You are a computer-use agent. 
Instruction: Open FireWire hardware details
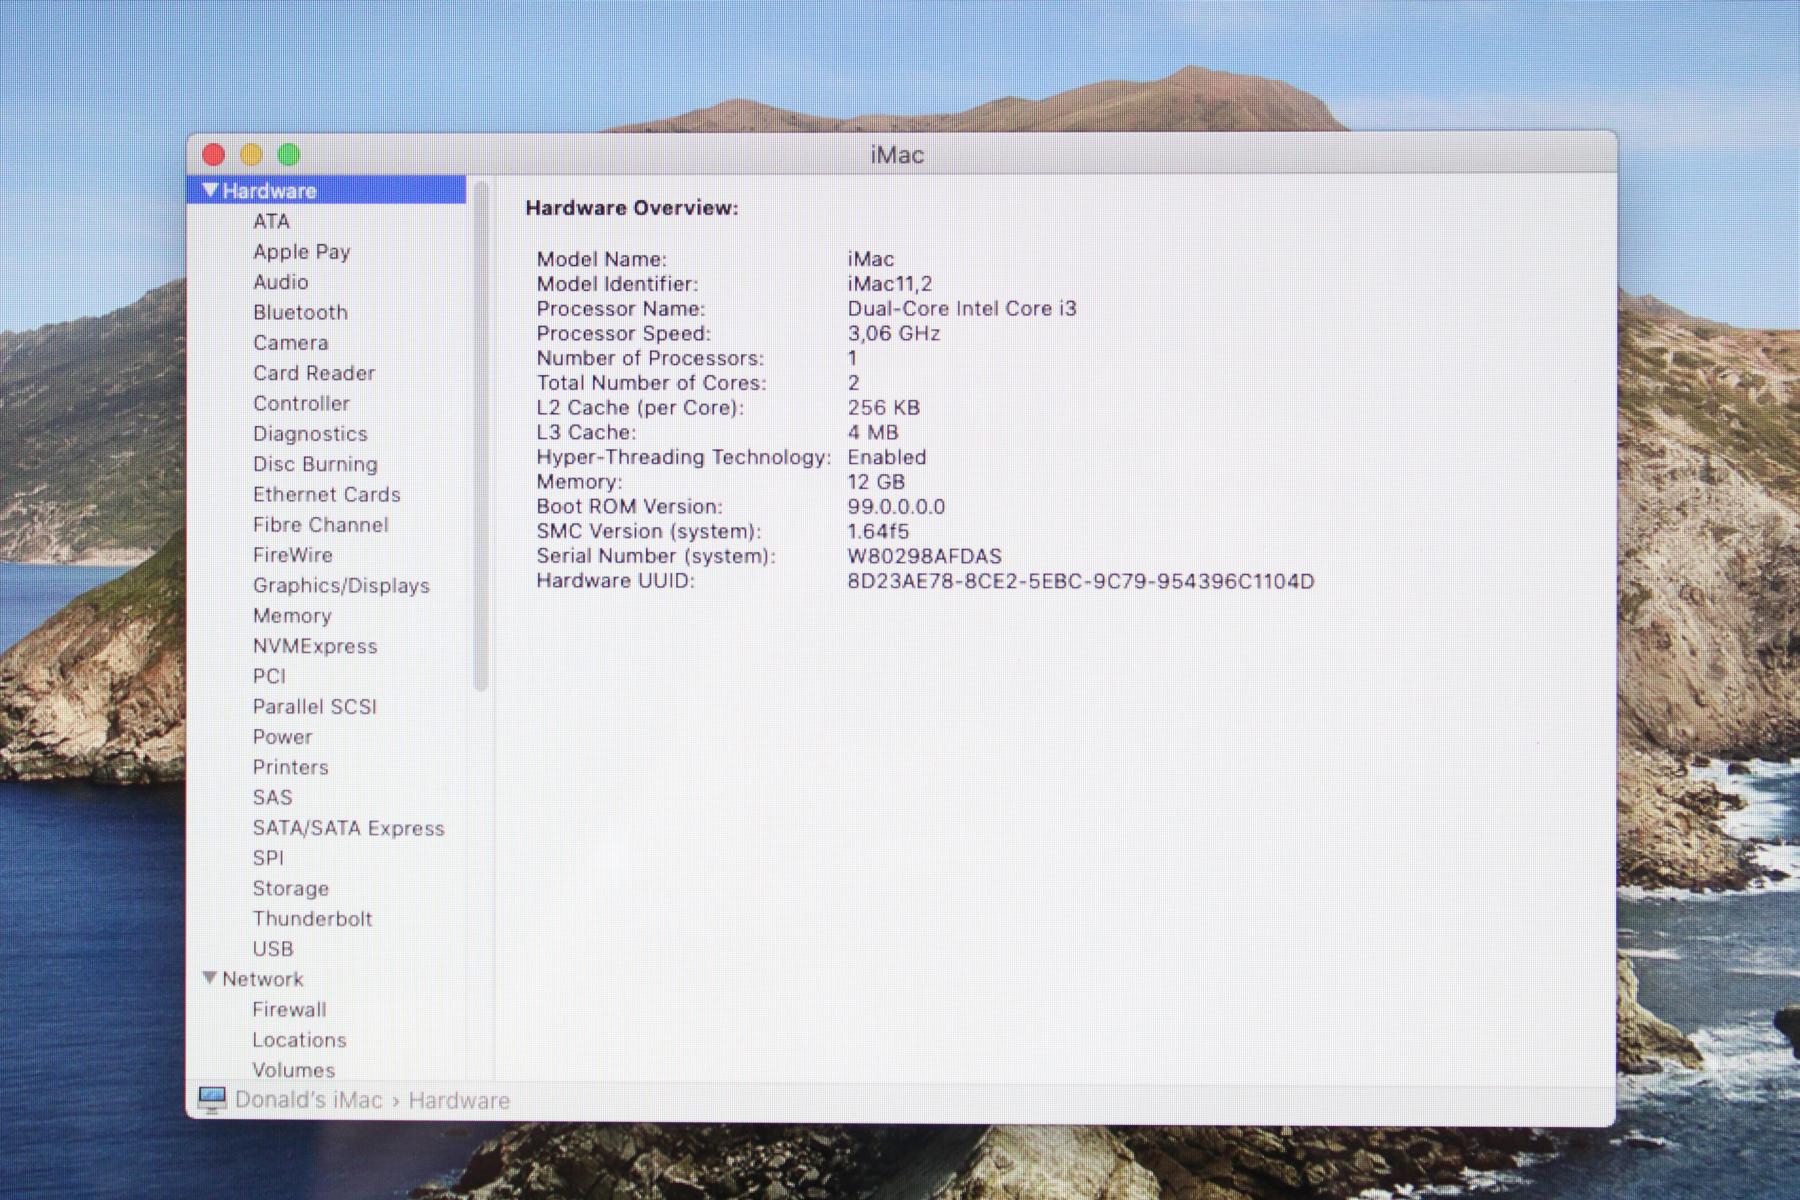(x=292, y=555)
